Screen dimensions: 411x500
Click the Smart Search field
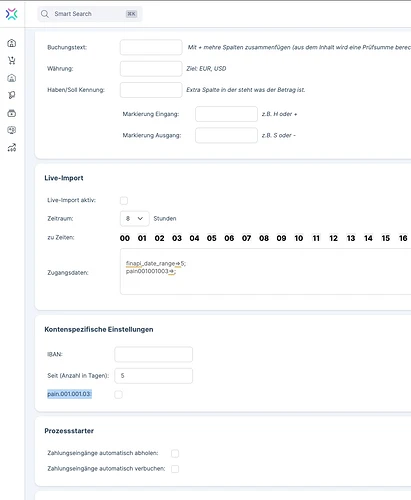[90, 14]
